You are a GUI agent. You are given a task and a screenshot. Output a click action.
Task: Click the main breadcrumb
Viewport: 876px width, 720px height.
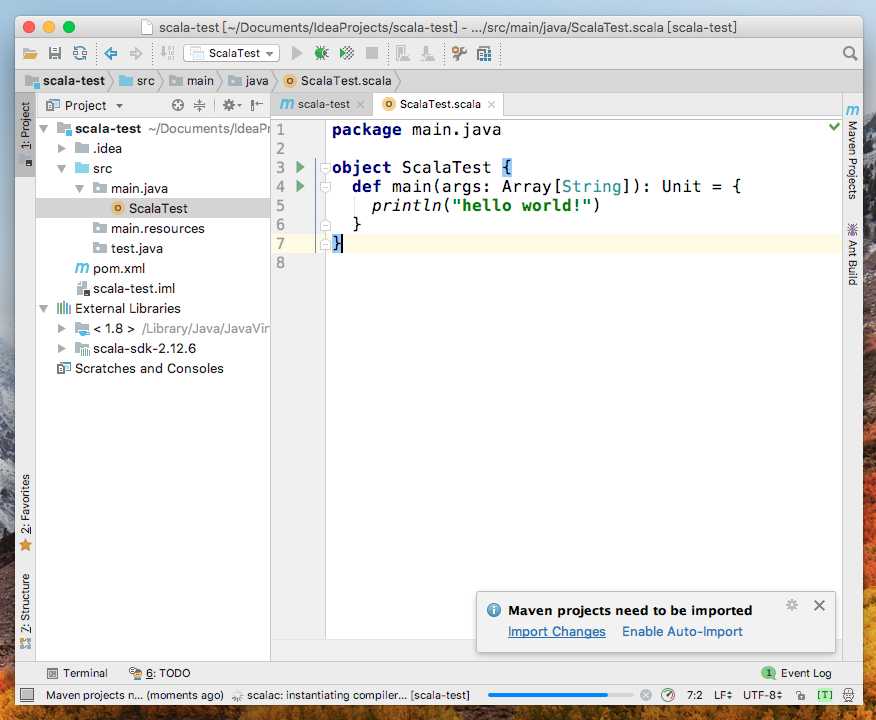tap(192, 81)
